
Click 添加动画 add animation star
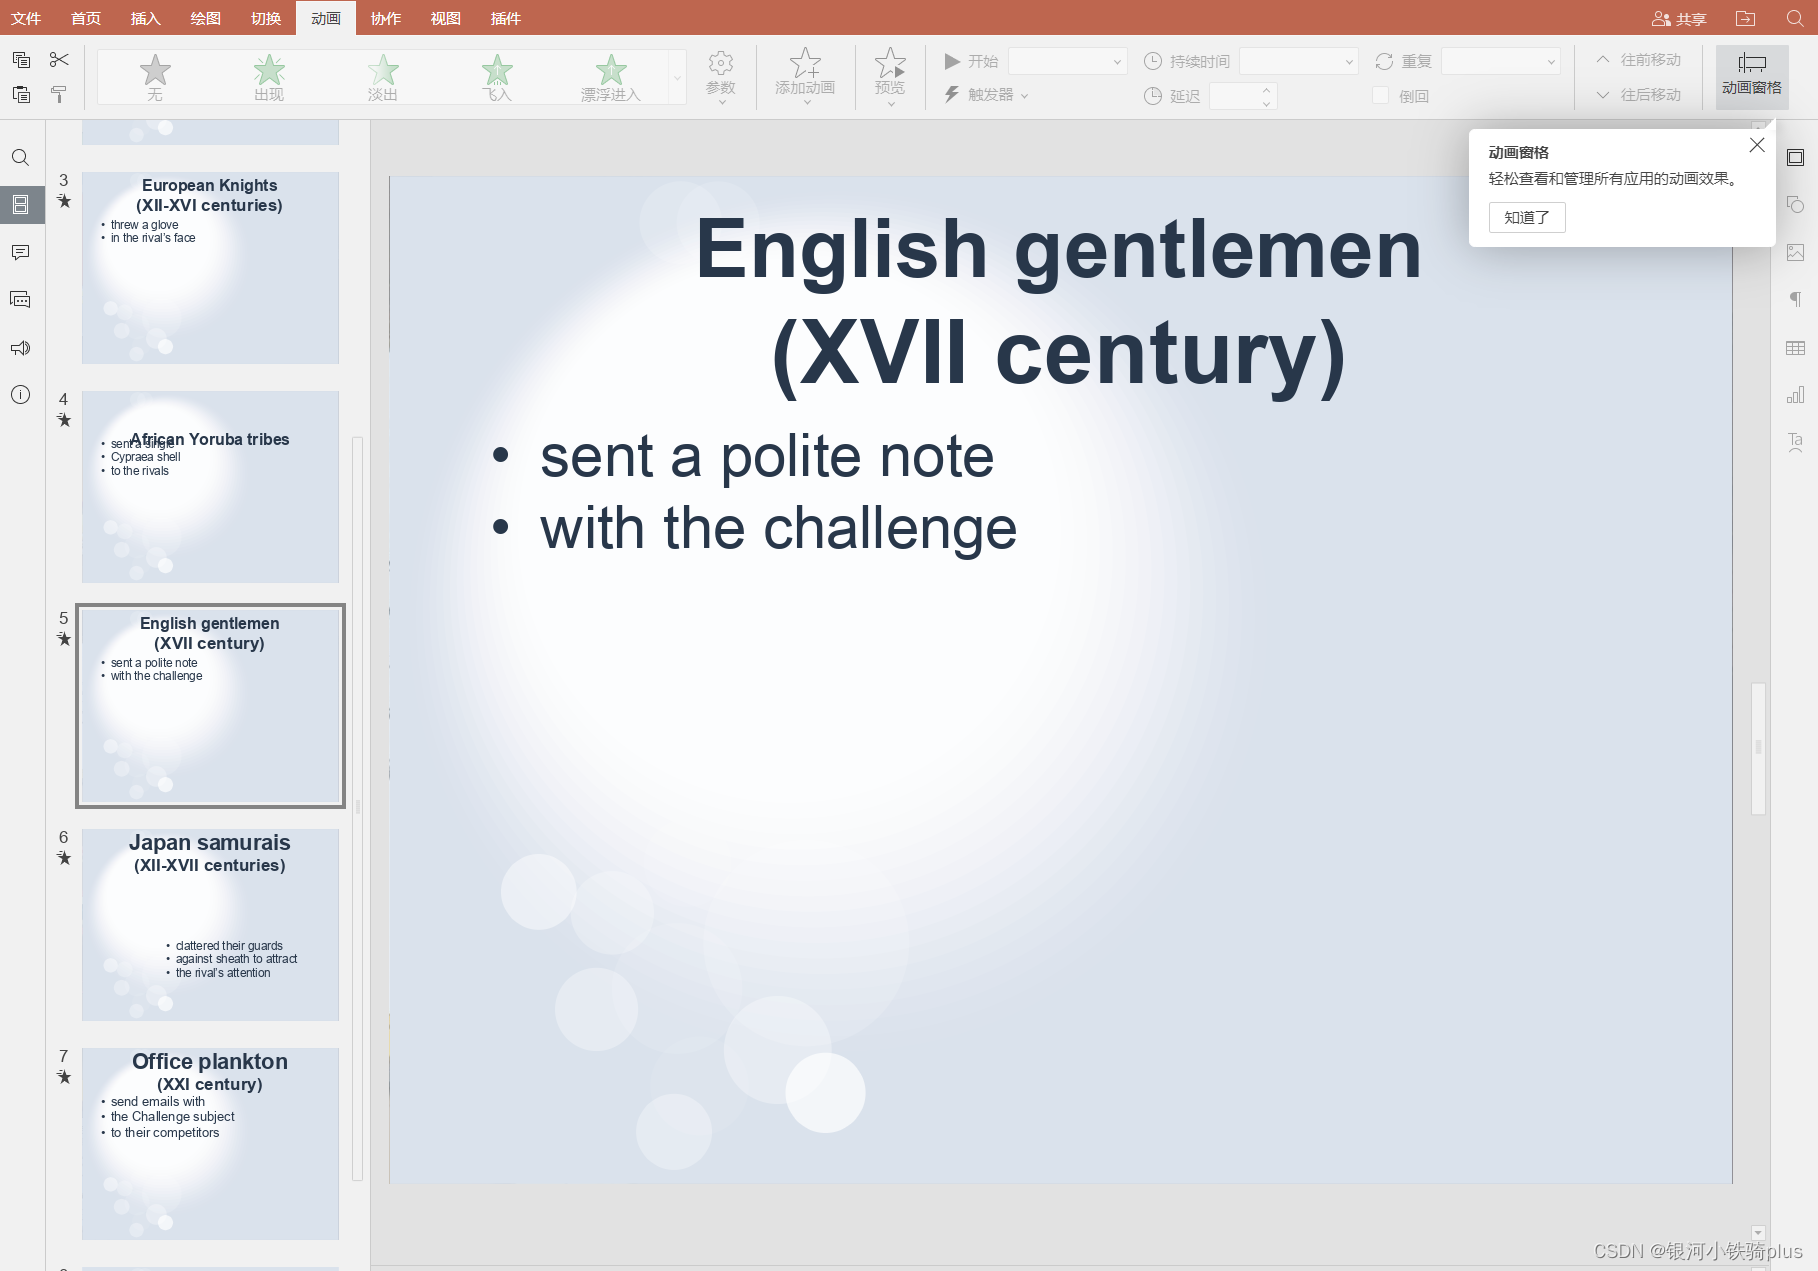[x=805, y=77]
